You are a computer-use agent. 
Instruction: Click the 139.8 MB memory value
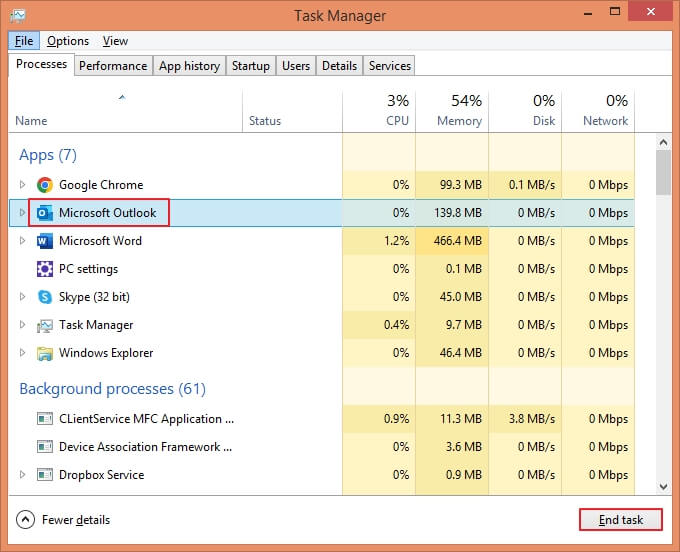pyautogui.click(x=458, y=213)
